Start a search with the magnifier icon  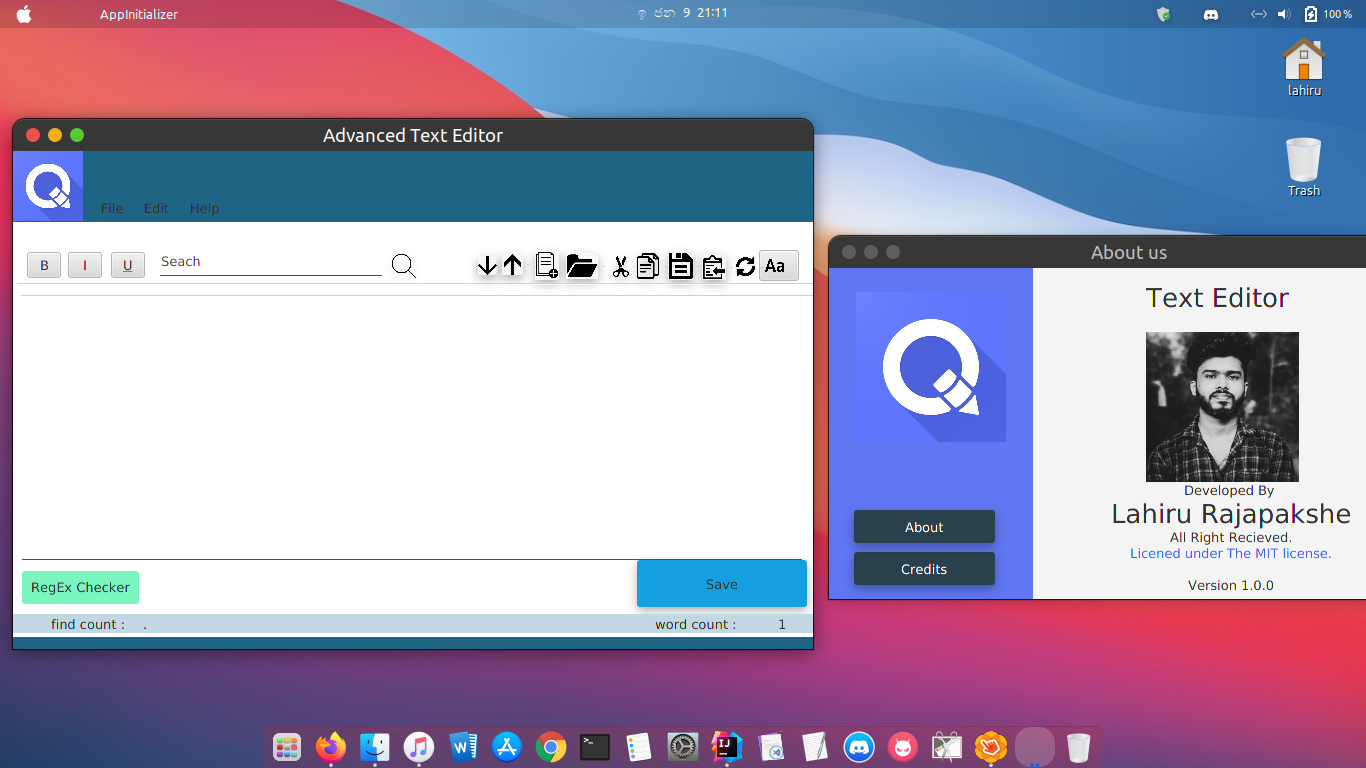pos(403,265)
